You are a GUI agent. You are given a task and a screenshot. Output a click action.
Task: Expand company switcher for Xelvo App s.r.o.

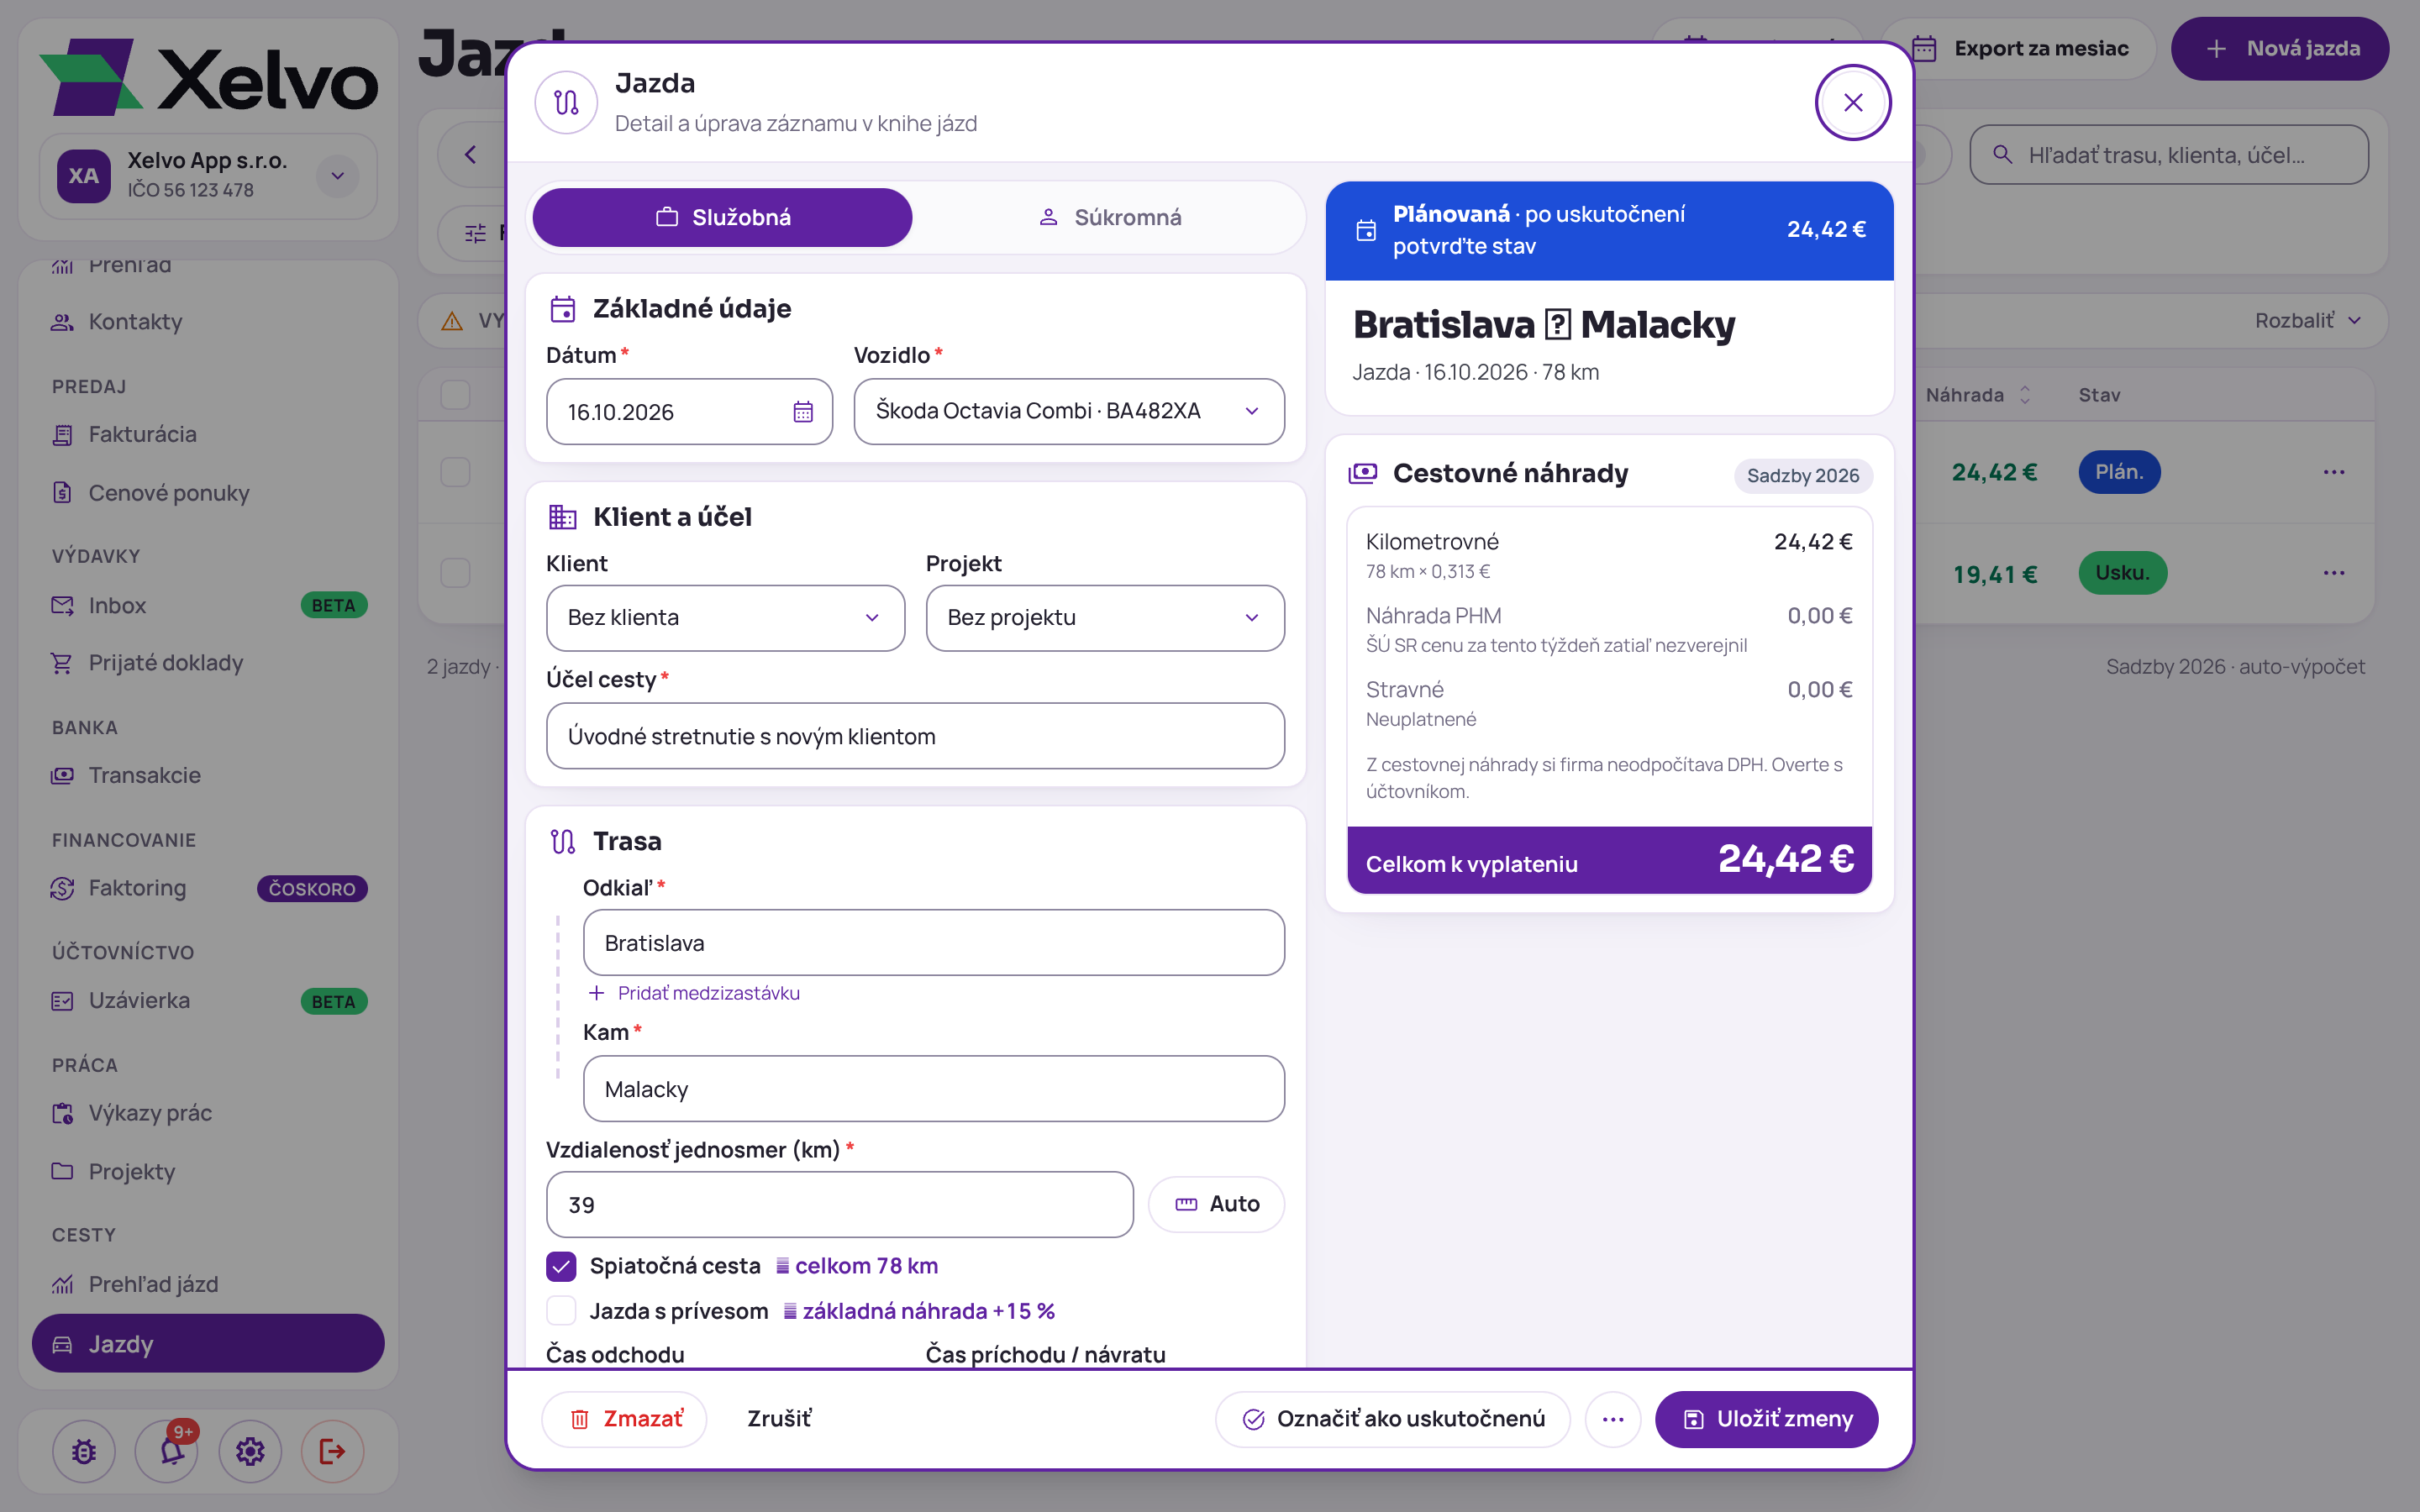tap(338, 176)
